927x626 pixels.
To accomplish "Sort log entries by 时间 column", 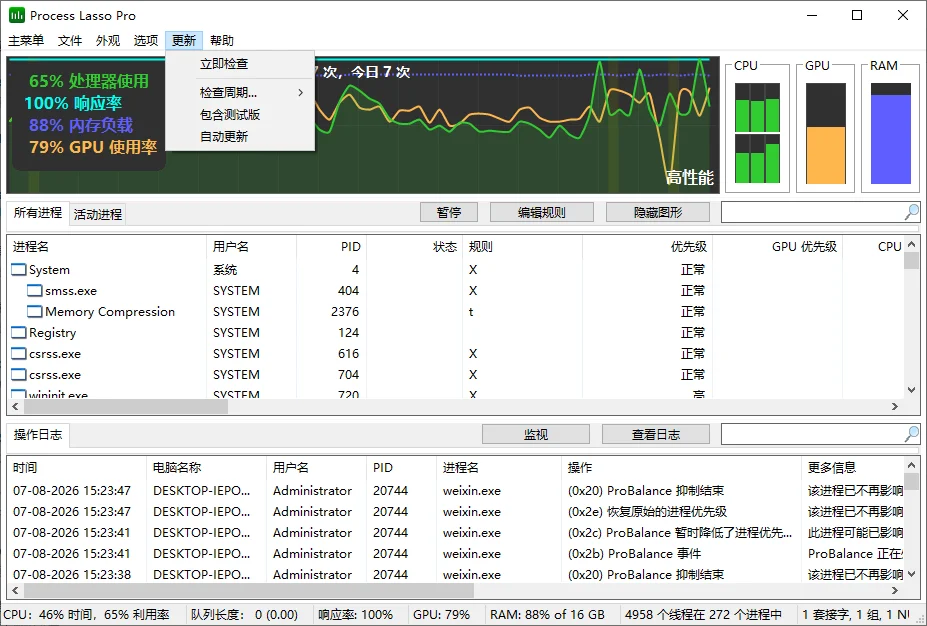I will coord(76,468).
